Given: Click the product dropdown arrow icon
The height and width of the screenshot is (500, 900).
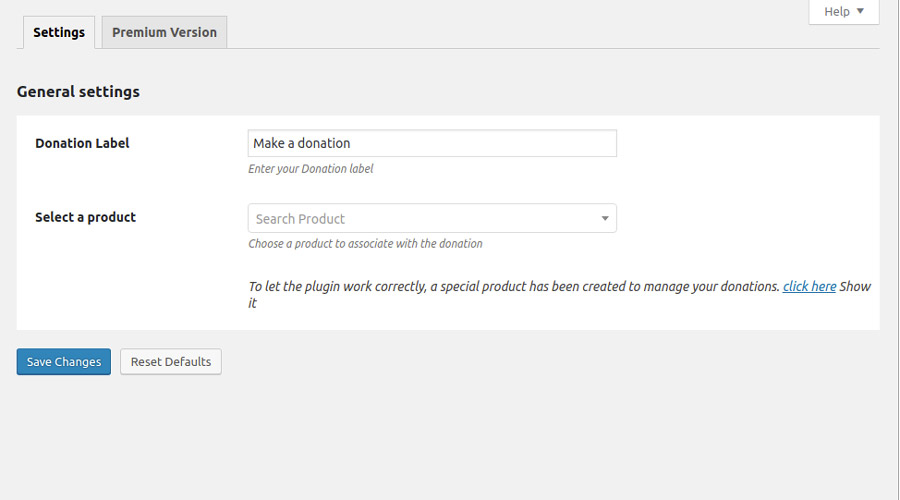Looking at the screenshot, I should [x=605, y=218].
